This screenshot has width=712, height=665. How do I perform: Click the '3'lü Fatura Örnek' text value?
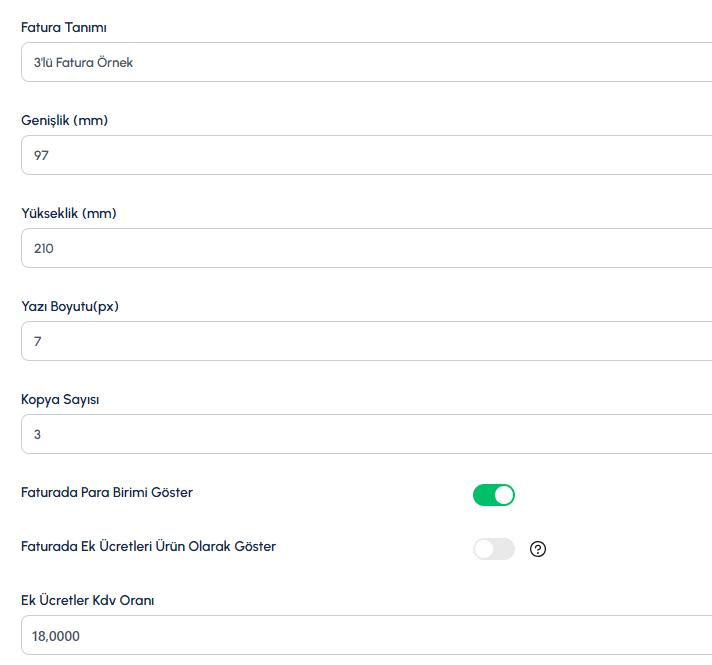pos(83,62)
